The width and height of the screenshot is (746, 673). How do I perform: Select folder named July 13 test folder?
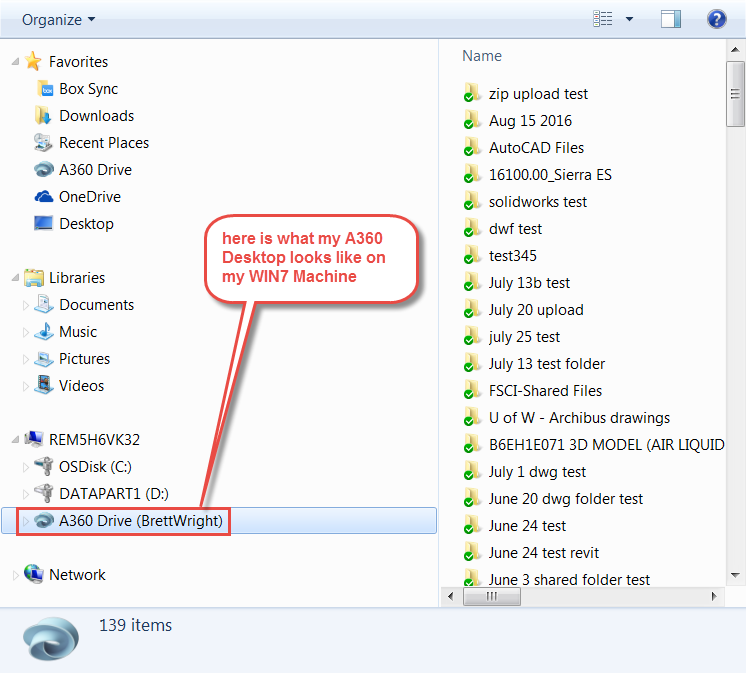tap(534, 364)
